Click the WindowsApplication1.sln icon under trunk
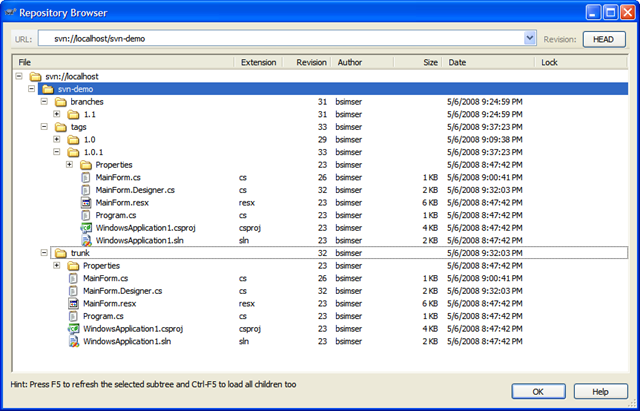Viewport: 640px width, 411px height. [x=73, y=342]
